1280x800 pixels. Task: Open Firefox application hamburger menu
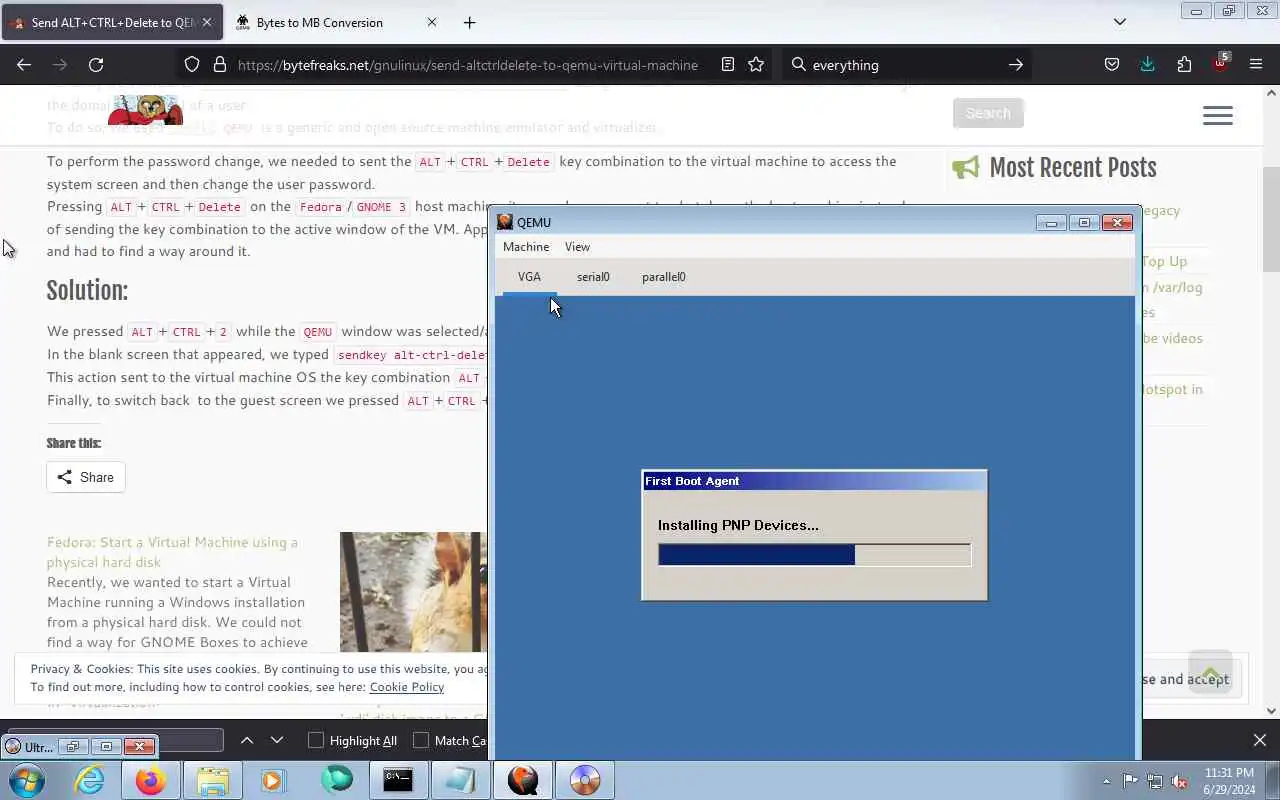(1256, 64)
